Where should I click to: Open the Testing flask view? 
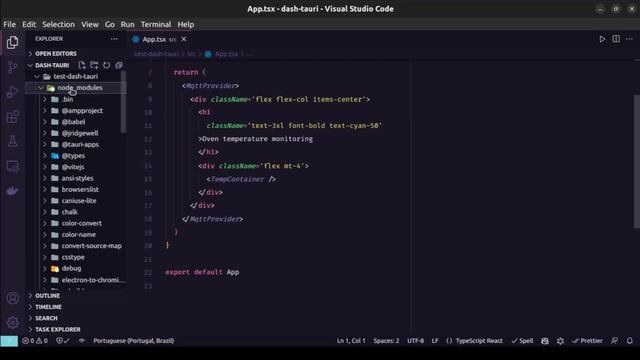(x=13, y=141)
